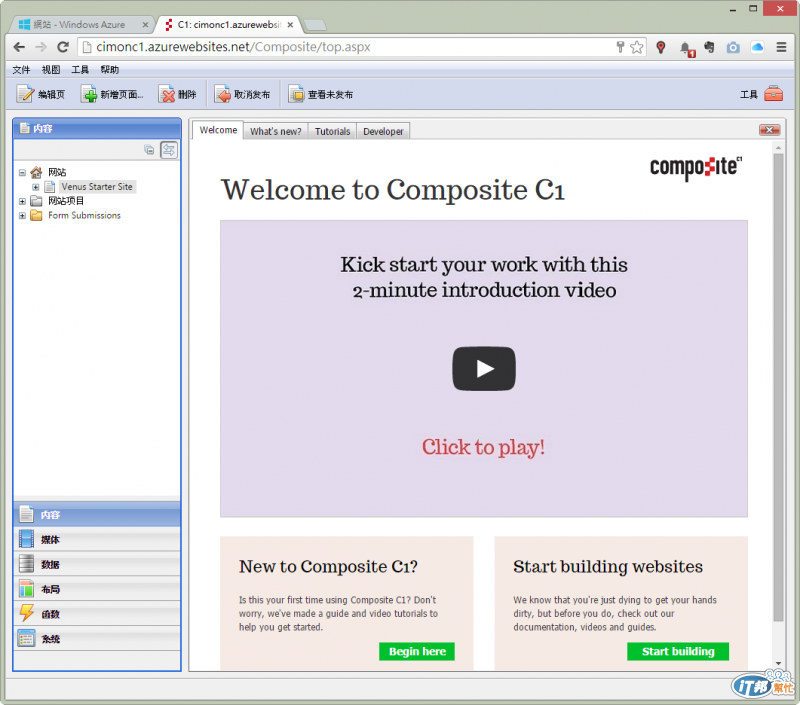The height and width of the screenshot is (705, 800).
Task: Open the Media perspective
Action: tap(97, 540)
